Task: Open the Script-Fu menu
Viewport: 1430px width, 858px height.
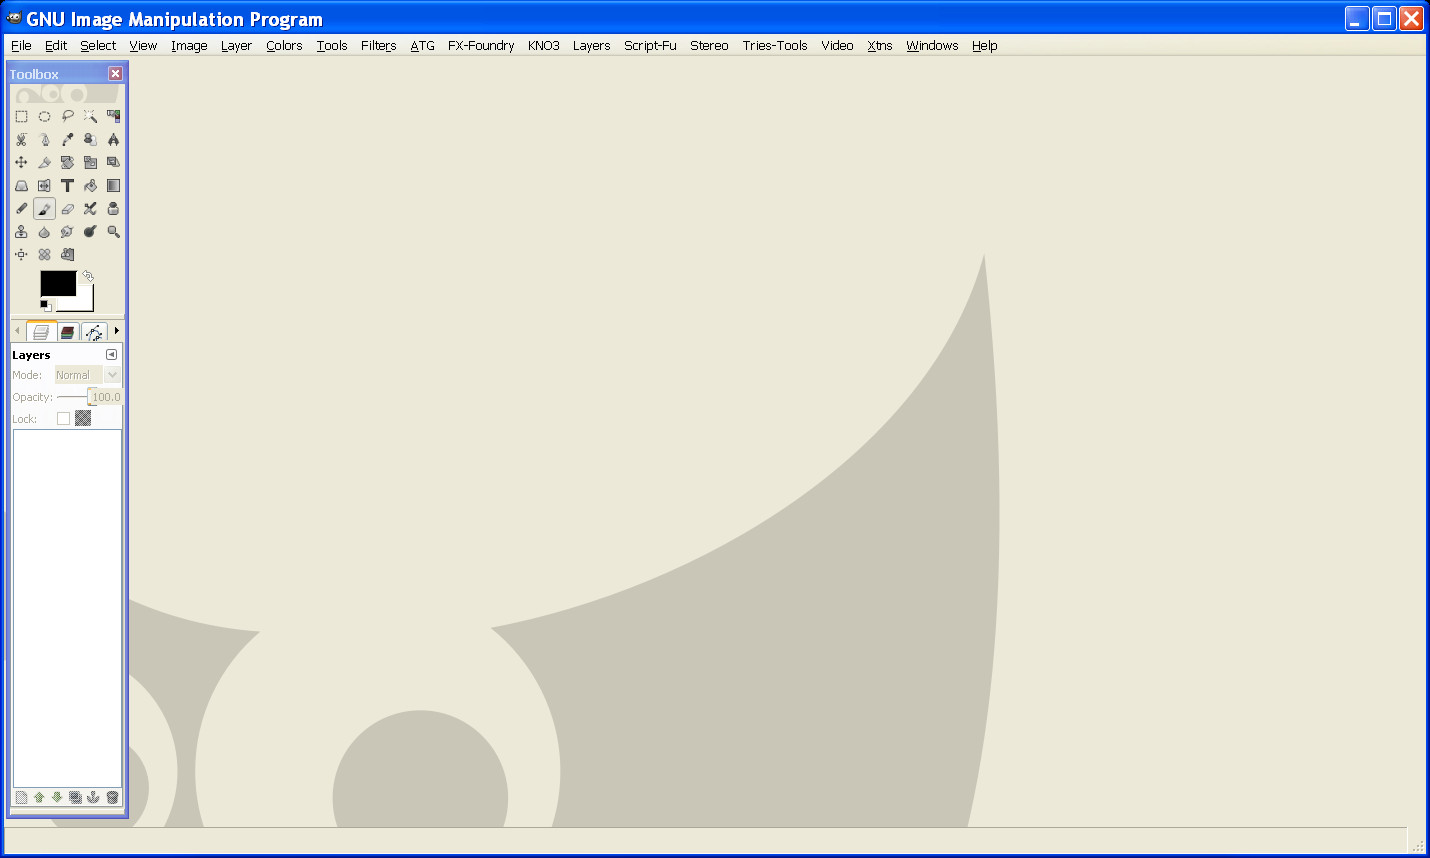Action: point(650,46)
